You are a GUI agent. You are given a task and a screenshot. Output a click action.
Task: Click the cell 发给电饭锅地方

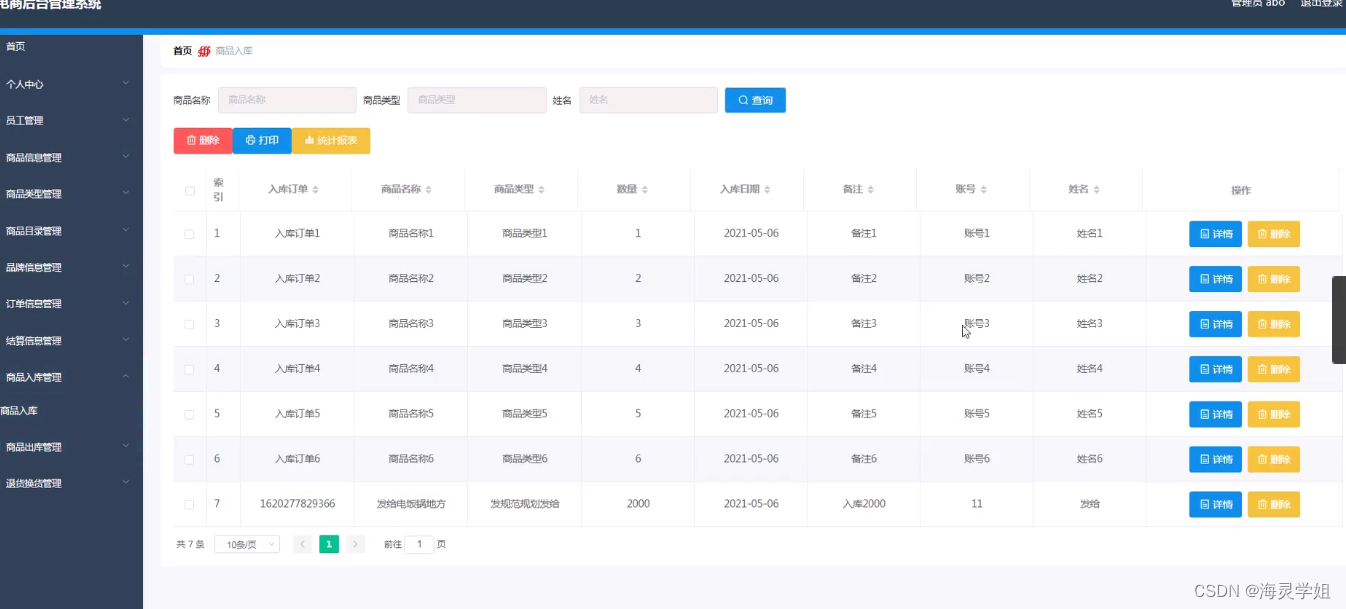(x=411, y=504)
